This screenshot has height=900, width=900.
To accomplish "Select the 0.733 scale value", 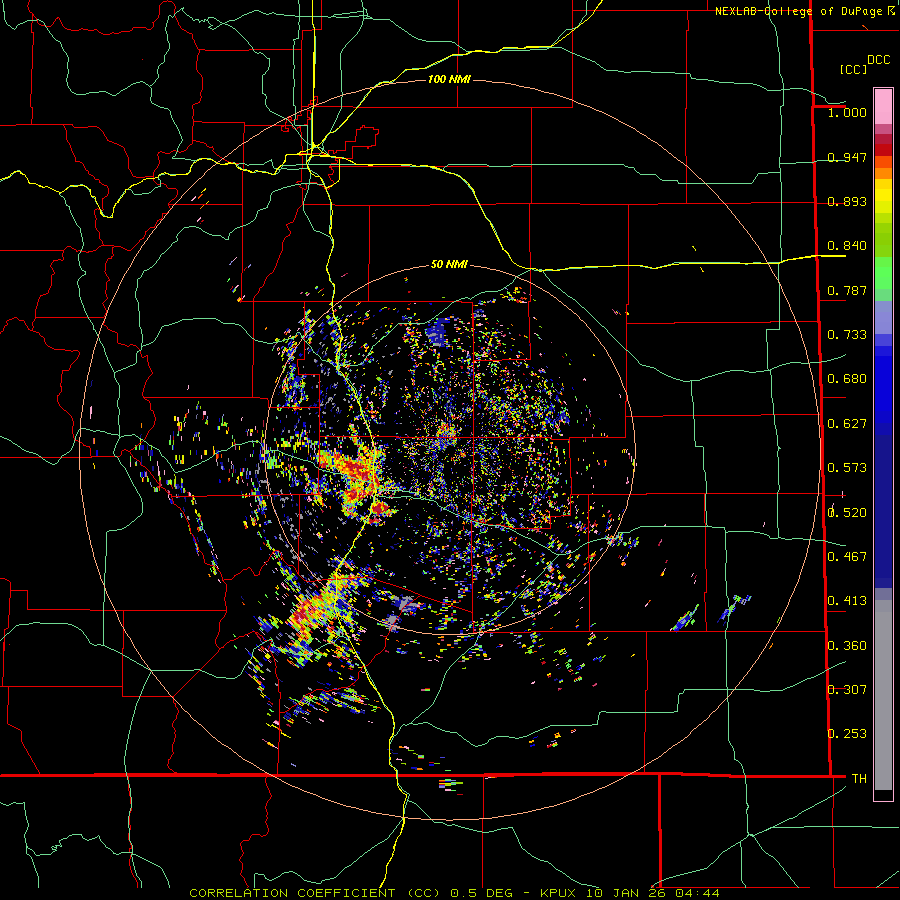I will coord(847,335).
